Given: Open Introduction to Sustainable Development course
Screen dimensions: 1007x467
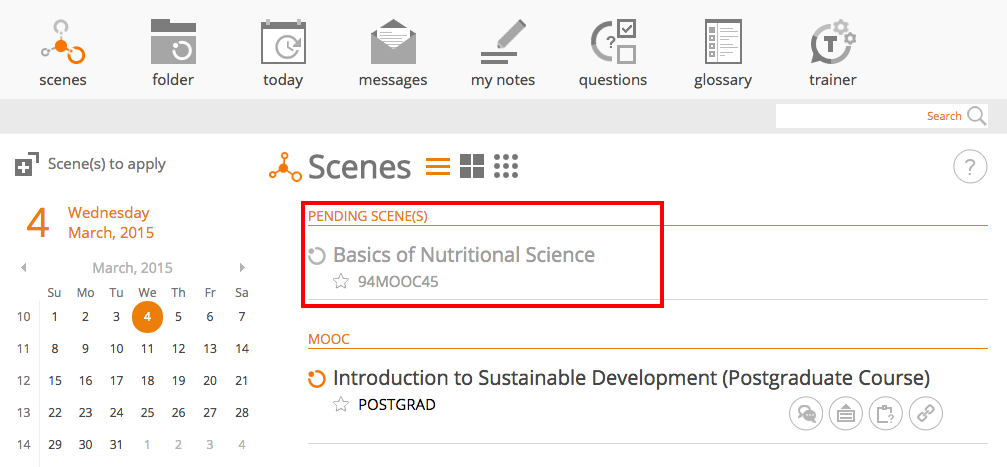Looking at the screenshot, I should (x=631, y=378).
